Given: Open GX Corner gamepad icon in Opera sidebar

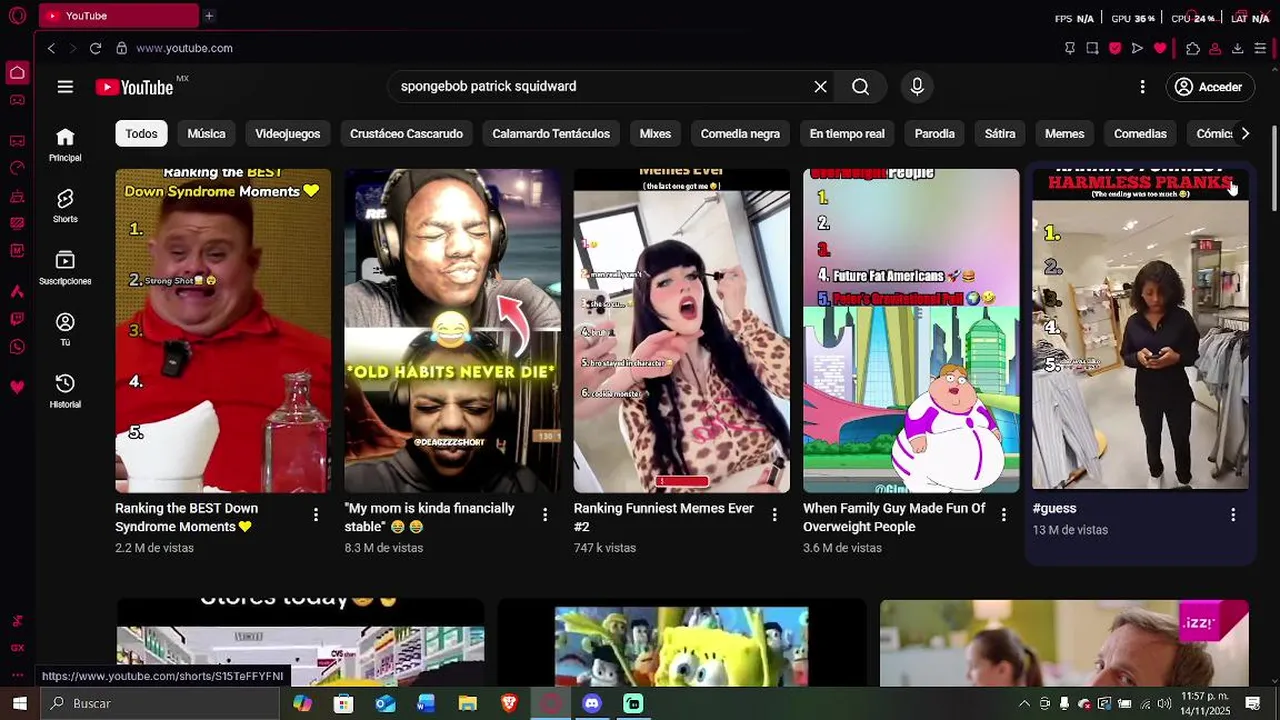Looking at the screenshot, I should (17, 100).
